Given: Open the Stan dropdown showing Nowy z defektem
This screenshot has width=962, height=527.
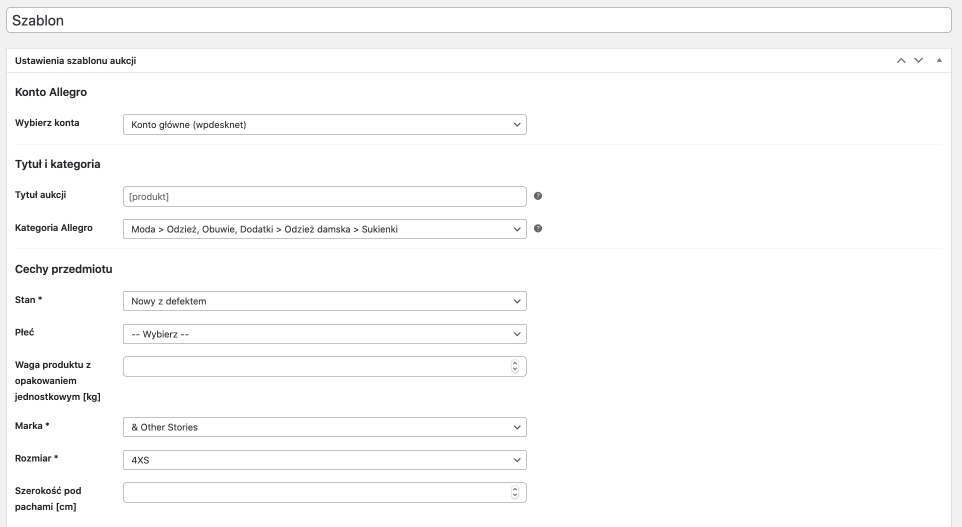Looking at the screenshot, I should click(x=325, y=301).
